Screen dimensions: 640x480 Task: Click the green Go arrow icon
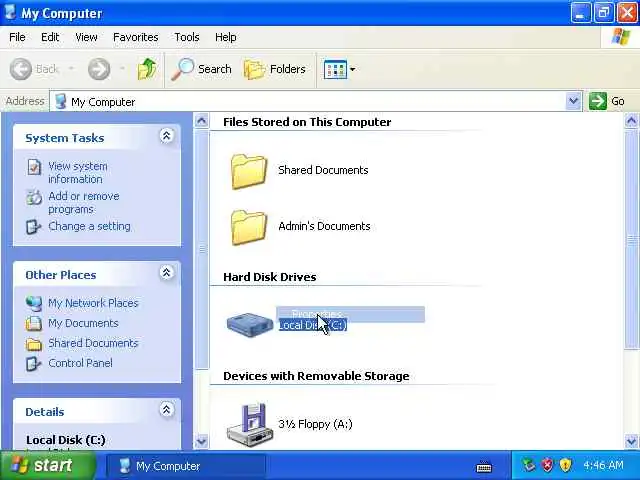tap(598, 101)
